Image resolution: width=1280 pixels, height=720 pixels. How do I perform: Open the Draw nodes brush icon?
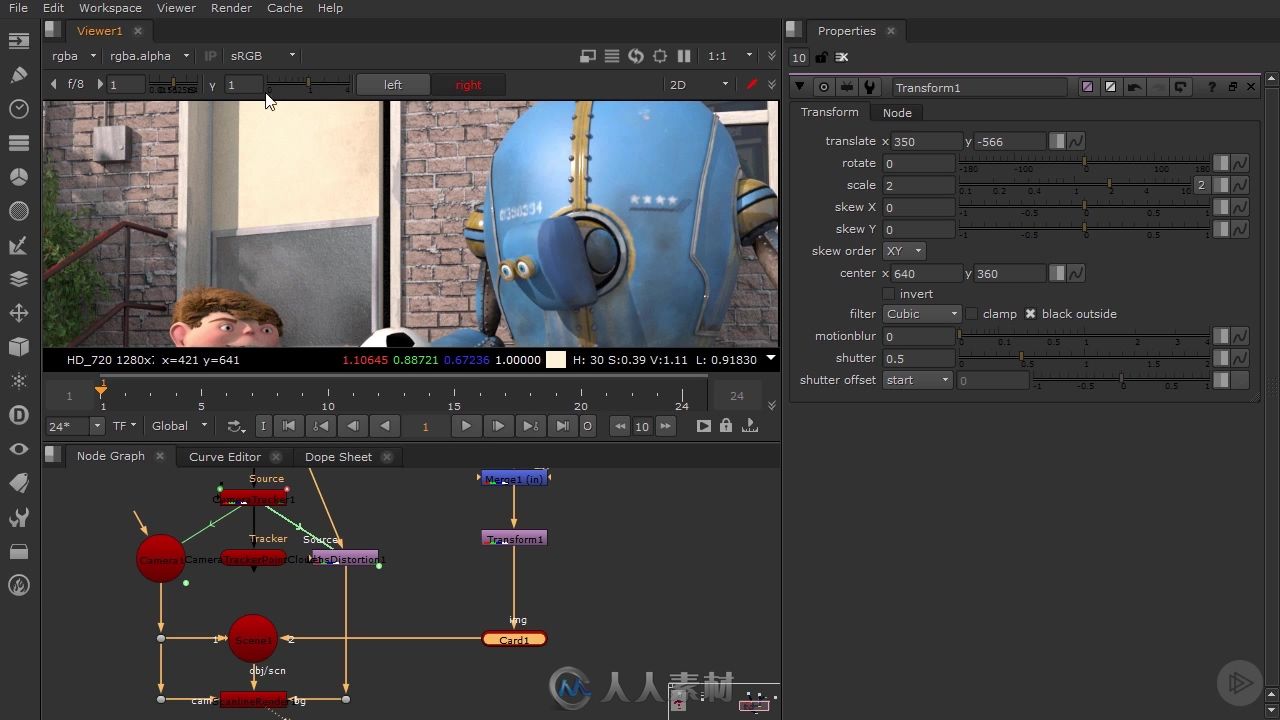click(19, 75)
